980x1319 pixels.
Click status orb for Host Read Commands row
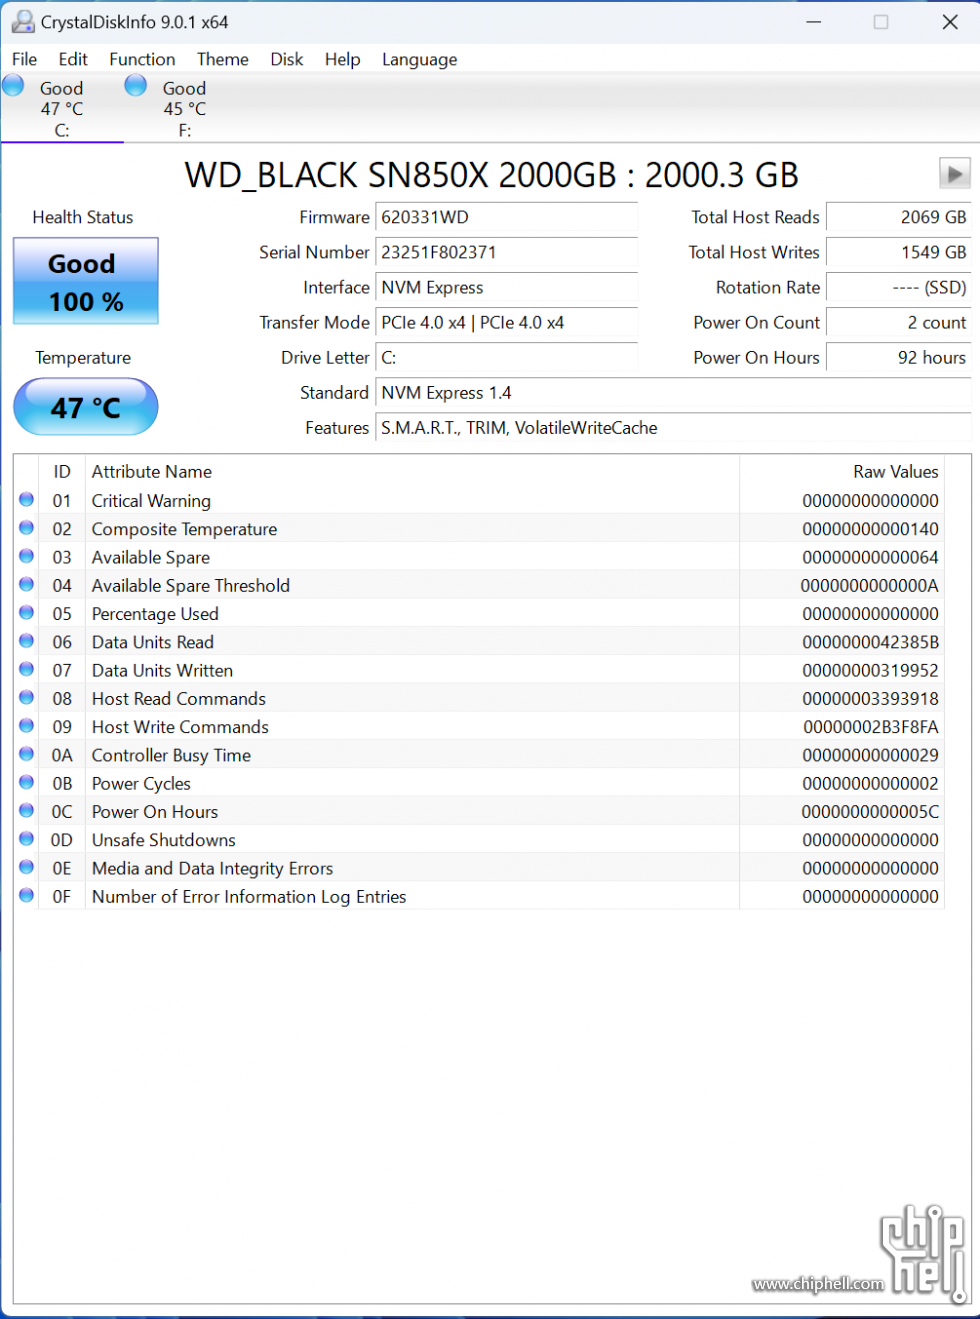[x=27, y=697]
